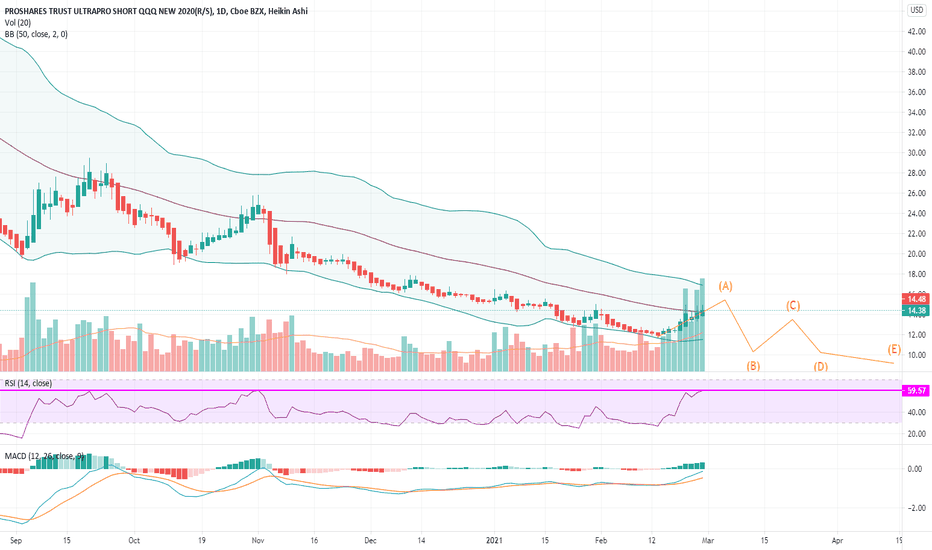Viewport: 932px width, 550px height.
Task: Select the Dec date on time axis
Action: pyautogui.click(x=370, y=540)
